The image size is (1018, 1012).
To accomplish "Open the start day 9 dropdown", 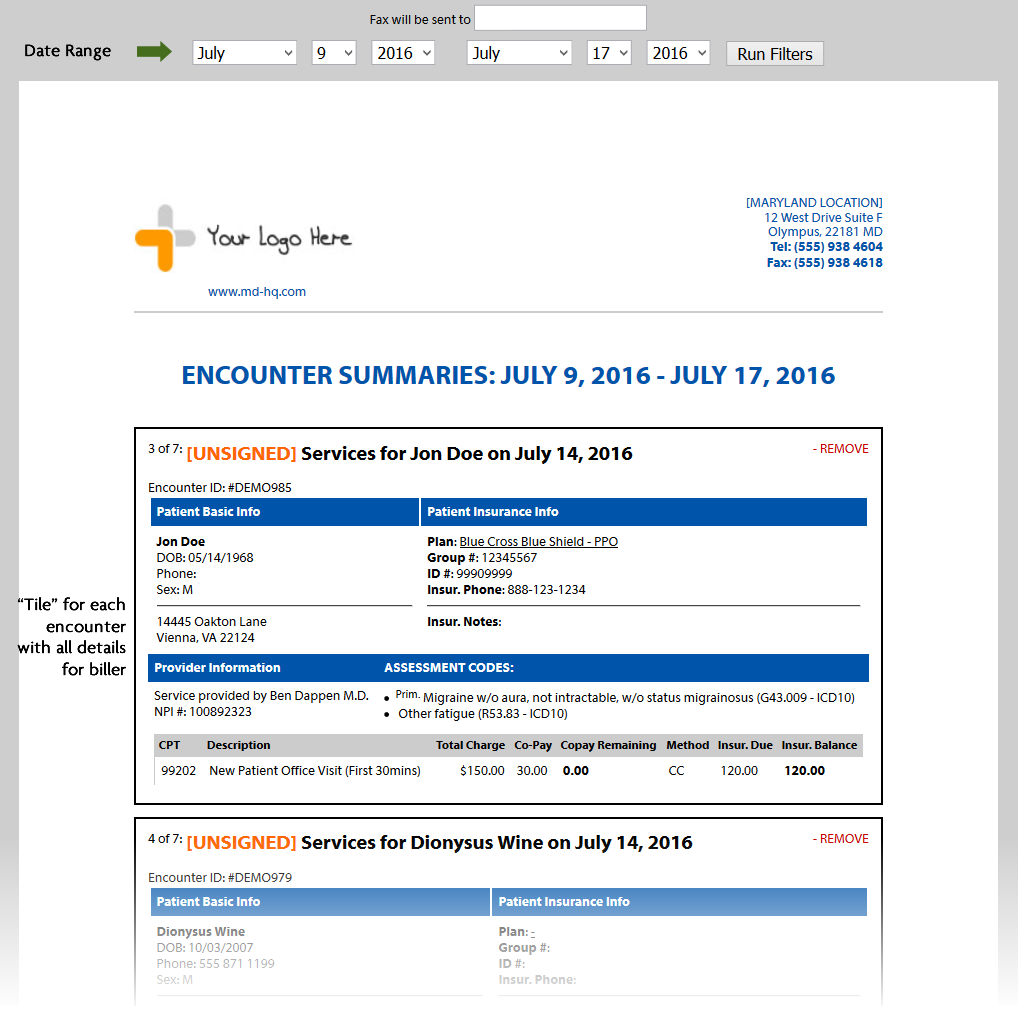I will [334, 53].
